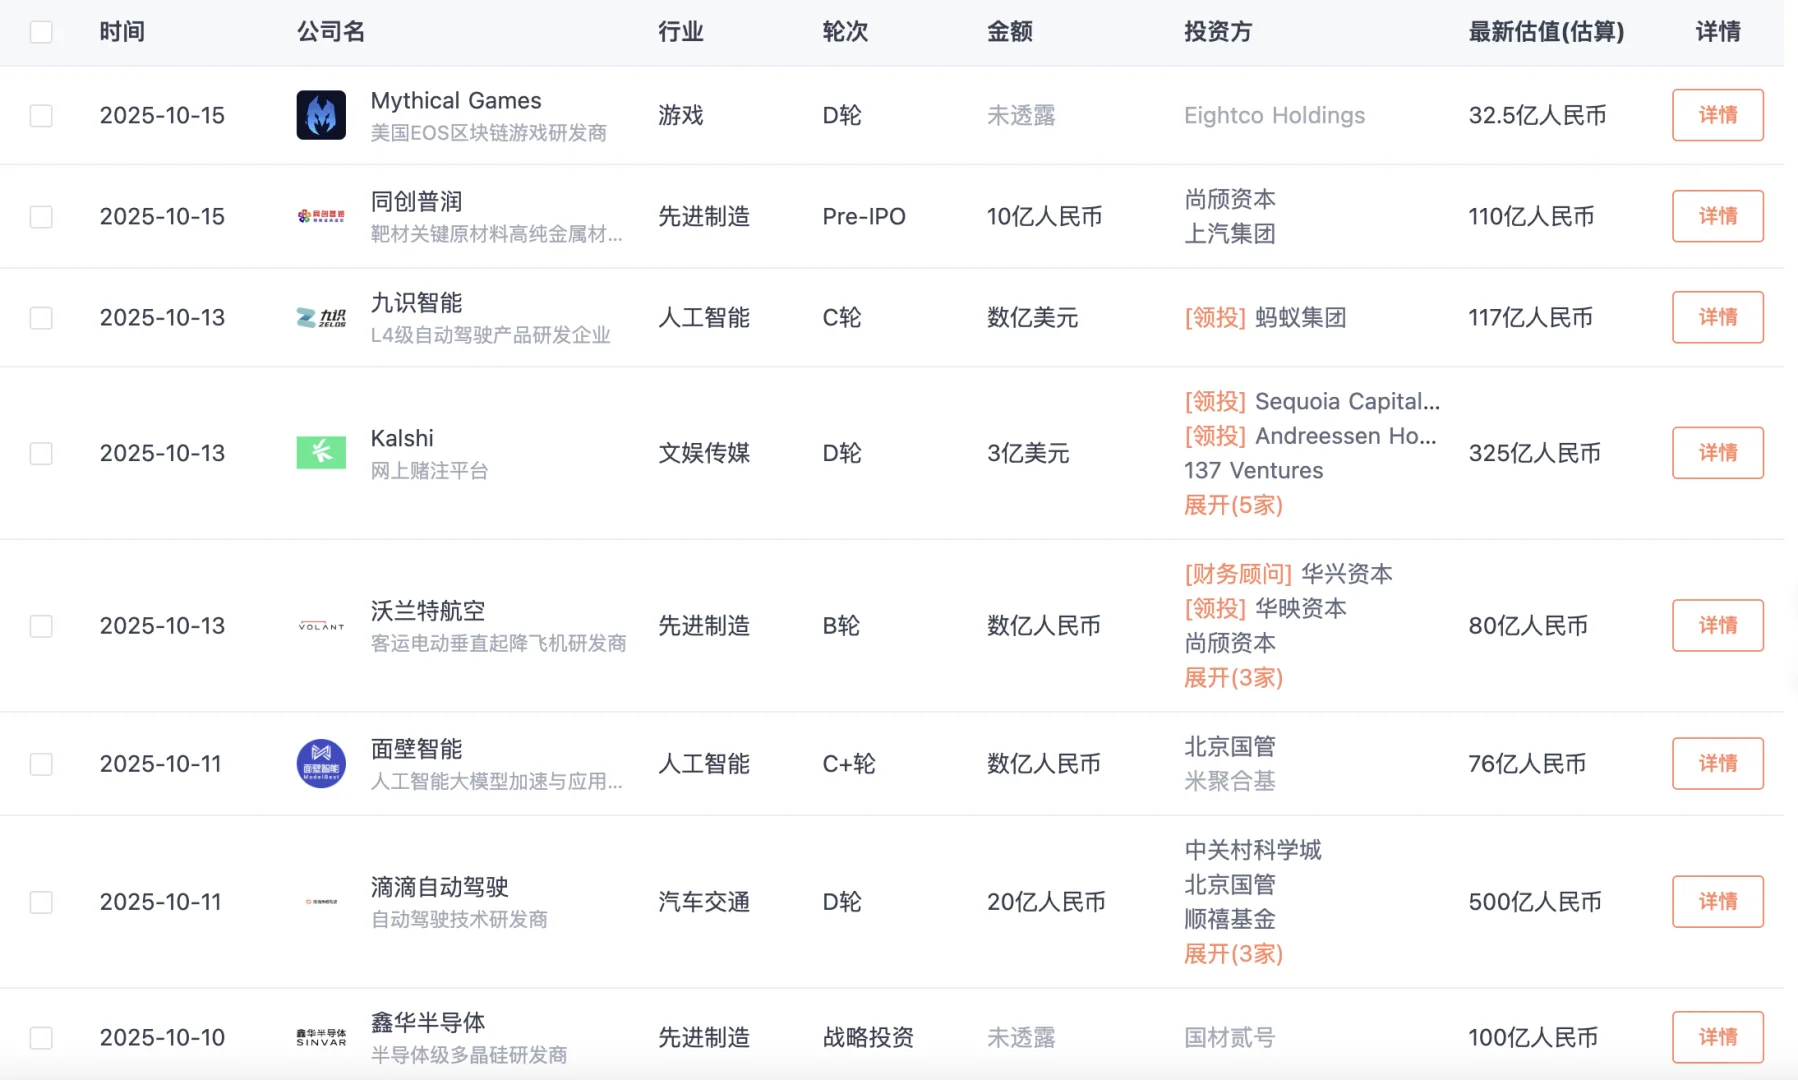Viewport: 1798px width, 1080px height.
Task: Click the Mythical Games company logo
Action: click(x=321, y=115)
